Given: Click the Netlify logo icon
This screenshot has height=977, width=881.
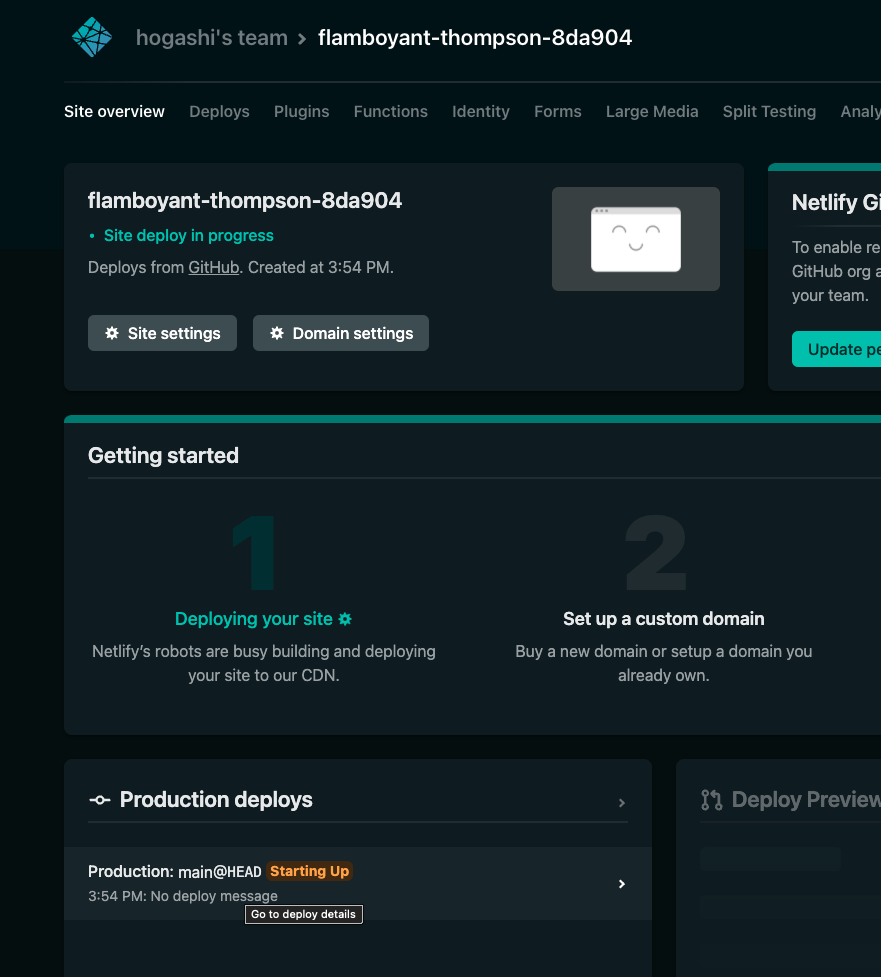Looking at the screenshot, I should click(x=92, y=37).
